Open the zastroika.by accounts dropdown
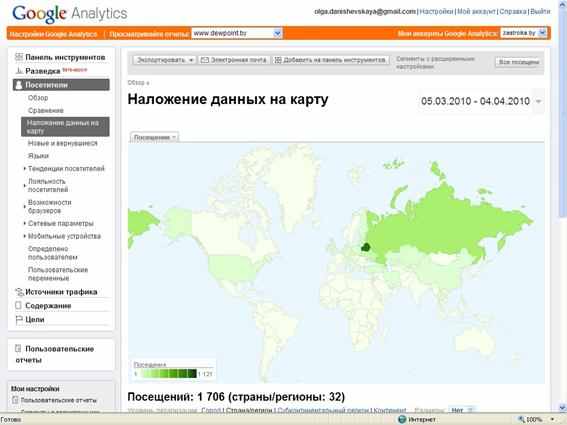The height and width of the screenshot is (425, 567). [x=524, y=33]
